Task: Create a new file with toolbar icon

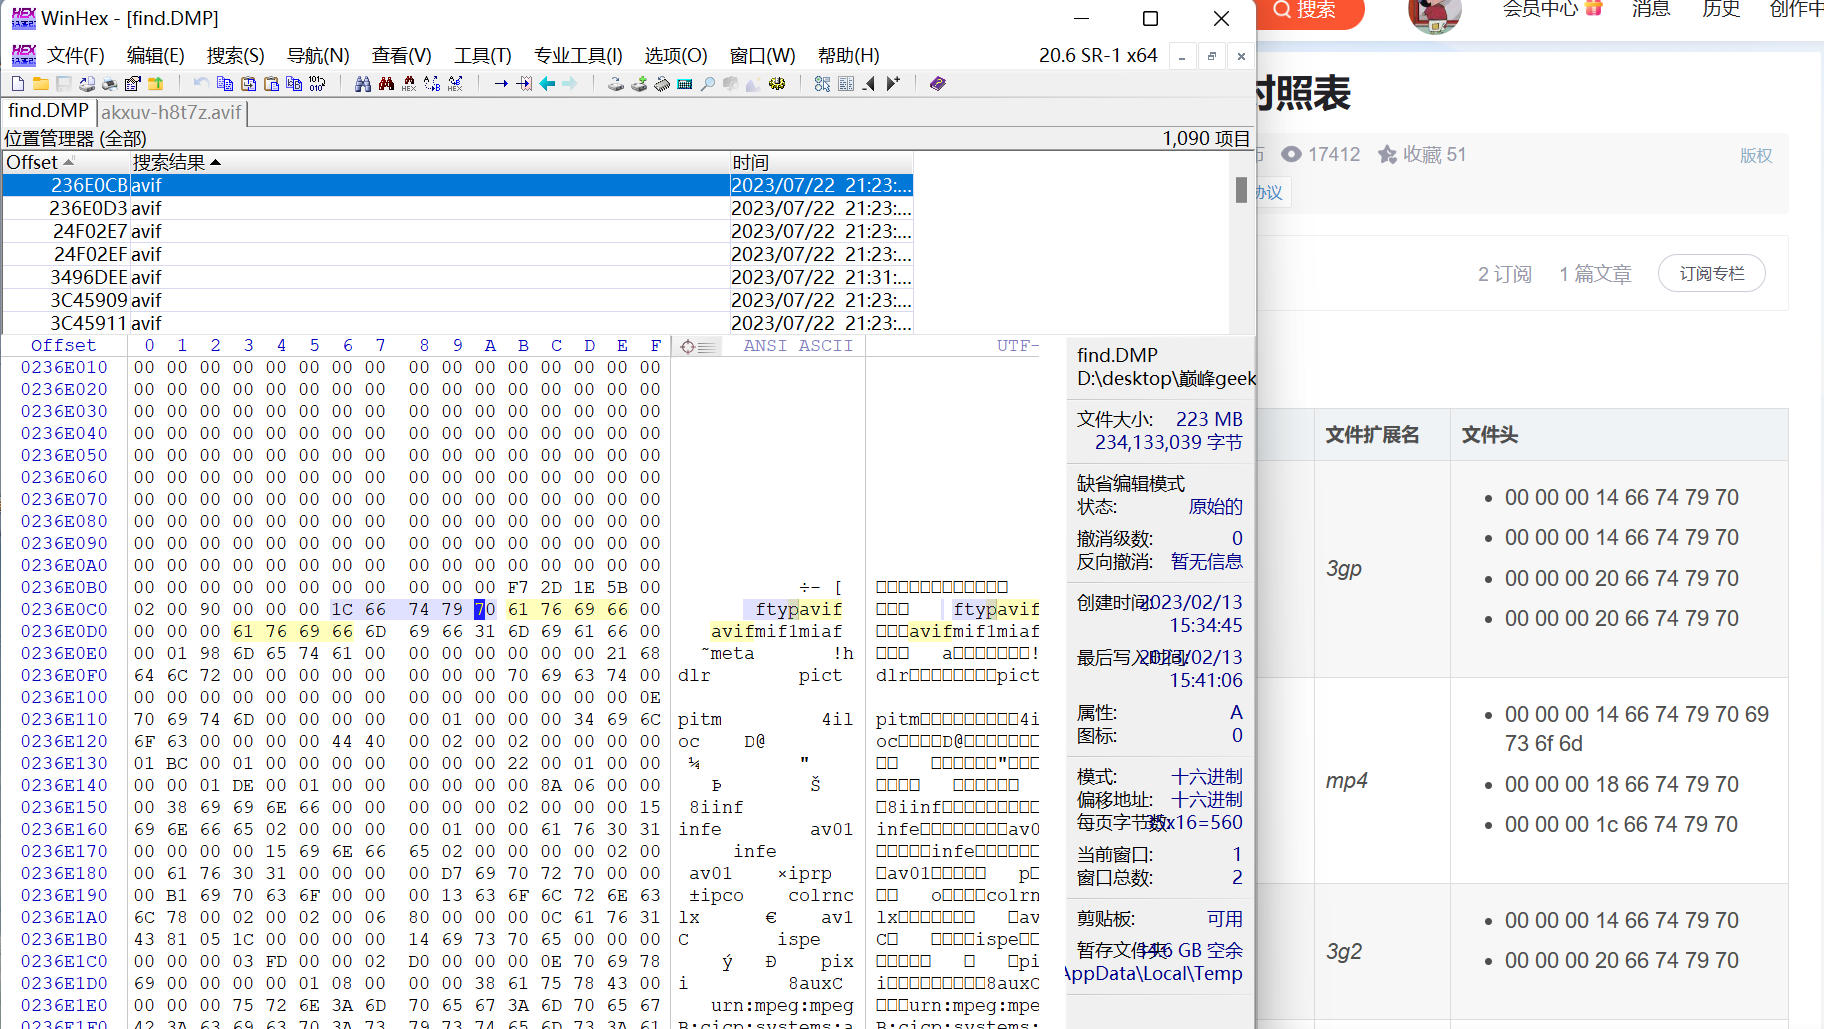Action: click(18, 84)
